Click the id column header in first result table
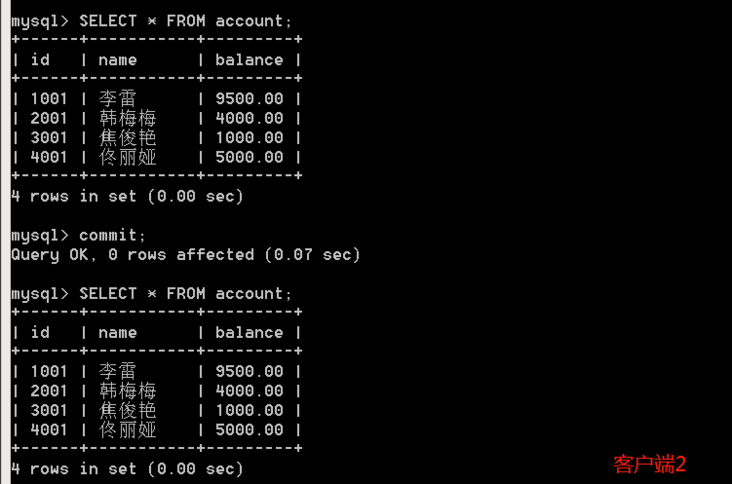 click(x=40, y=60)
